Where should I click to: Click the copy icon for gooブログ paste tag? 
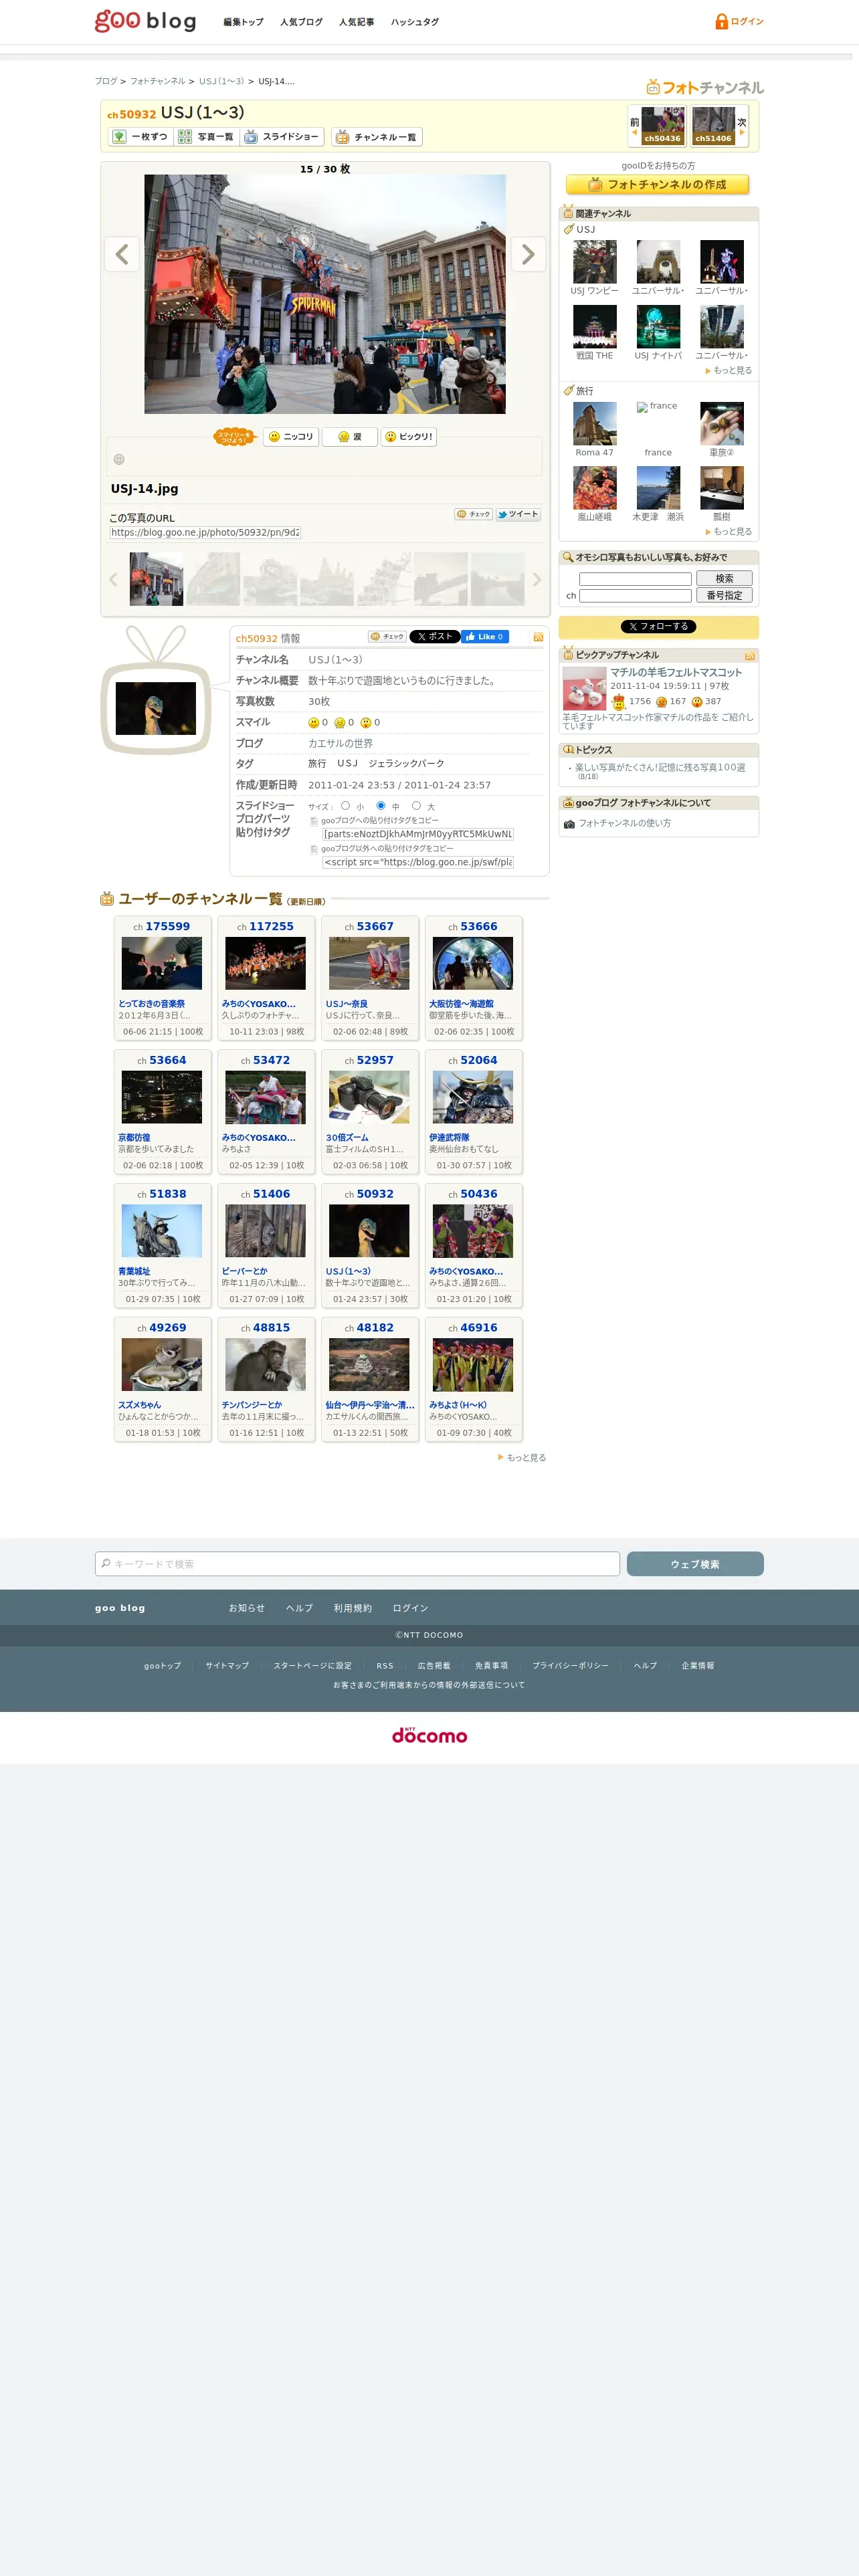[314, 821]
